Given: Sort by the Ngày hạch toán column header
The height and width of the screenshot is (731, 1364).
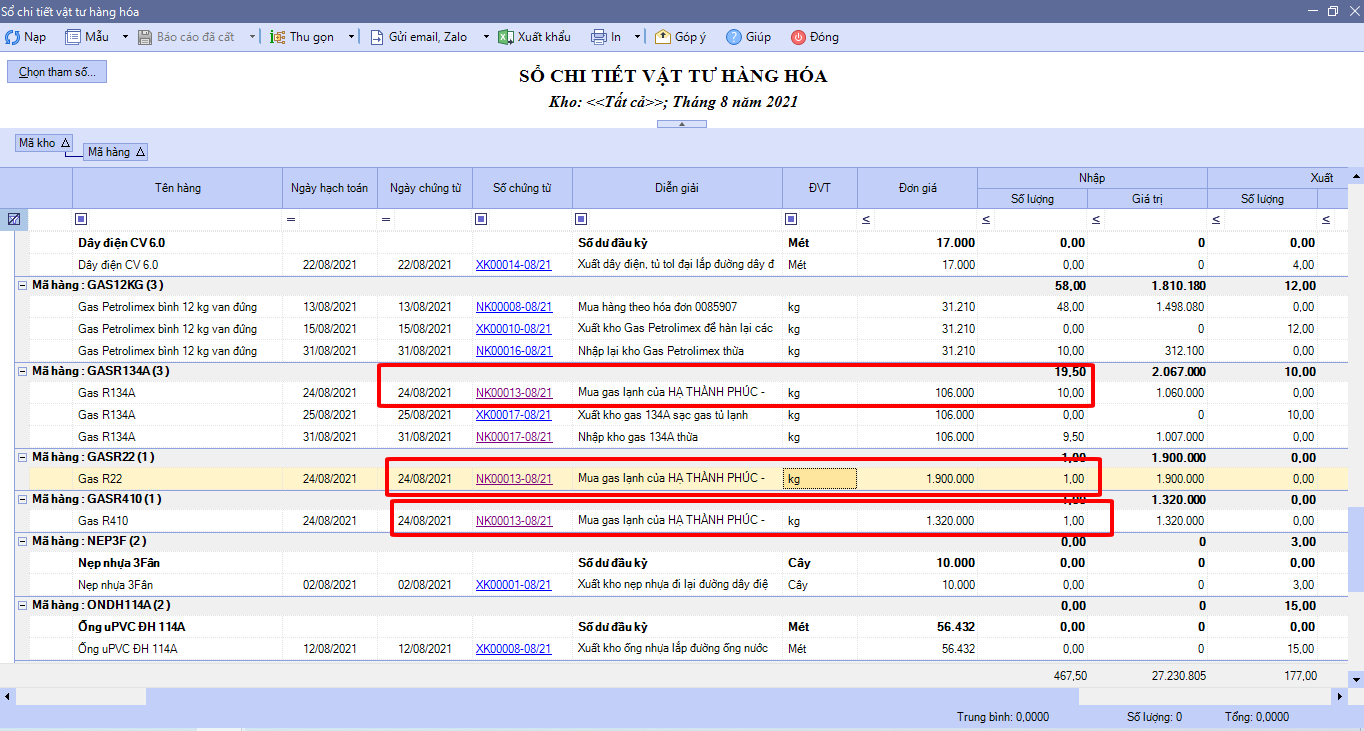Looking at the screenshot, I should [x=329, y=188].
